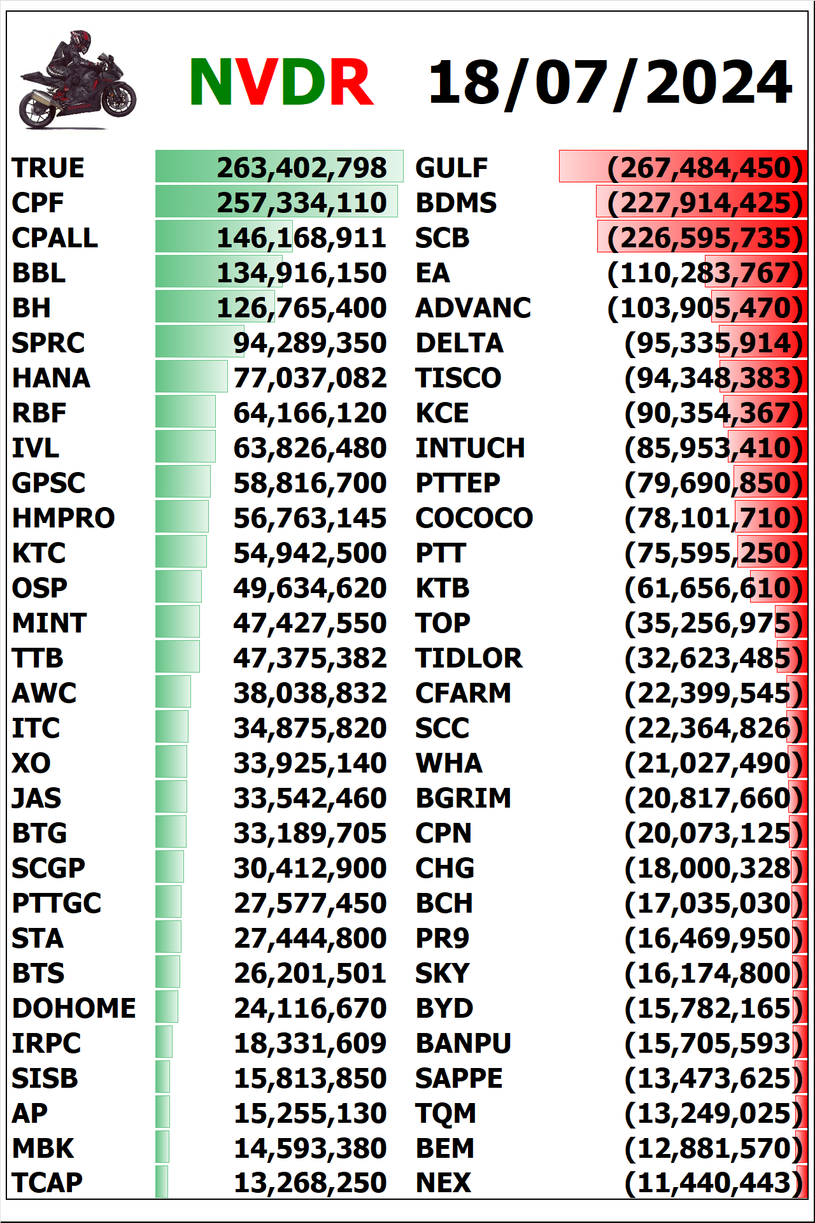The height and width of the screenshot is (1223, 815).
Task: Click GULF's red value bar (267,484,450)
Action: 682,168
